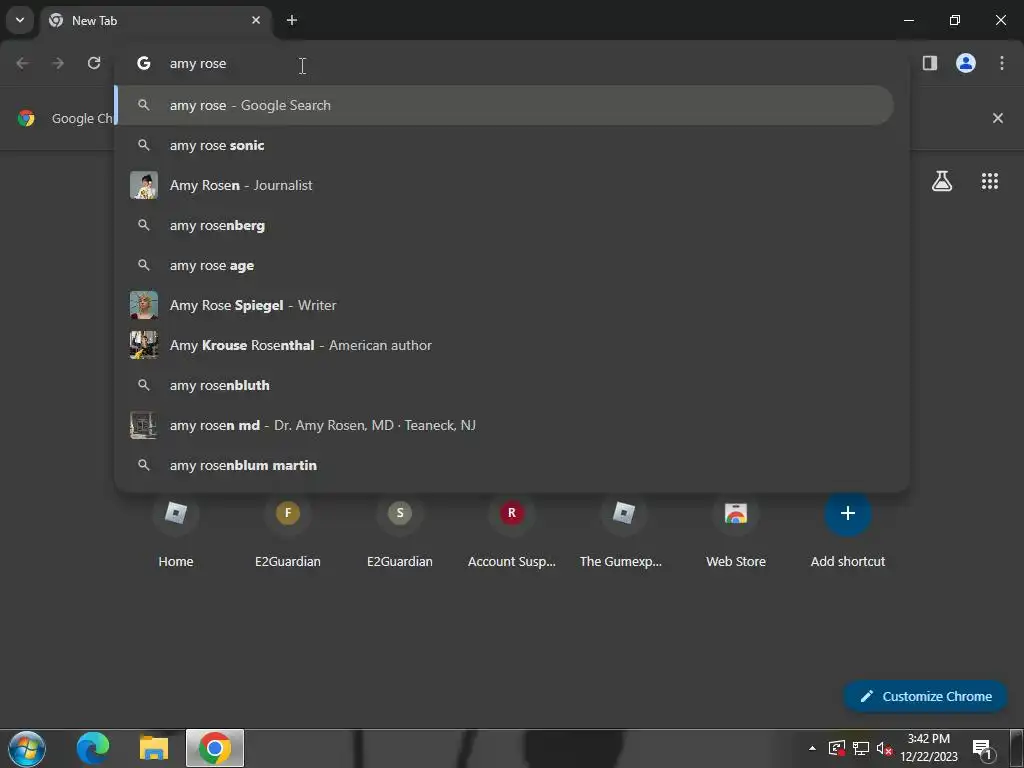Open the E2Guardian shortcut with S icon

[x=400, y=532]
